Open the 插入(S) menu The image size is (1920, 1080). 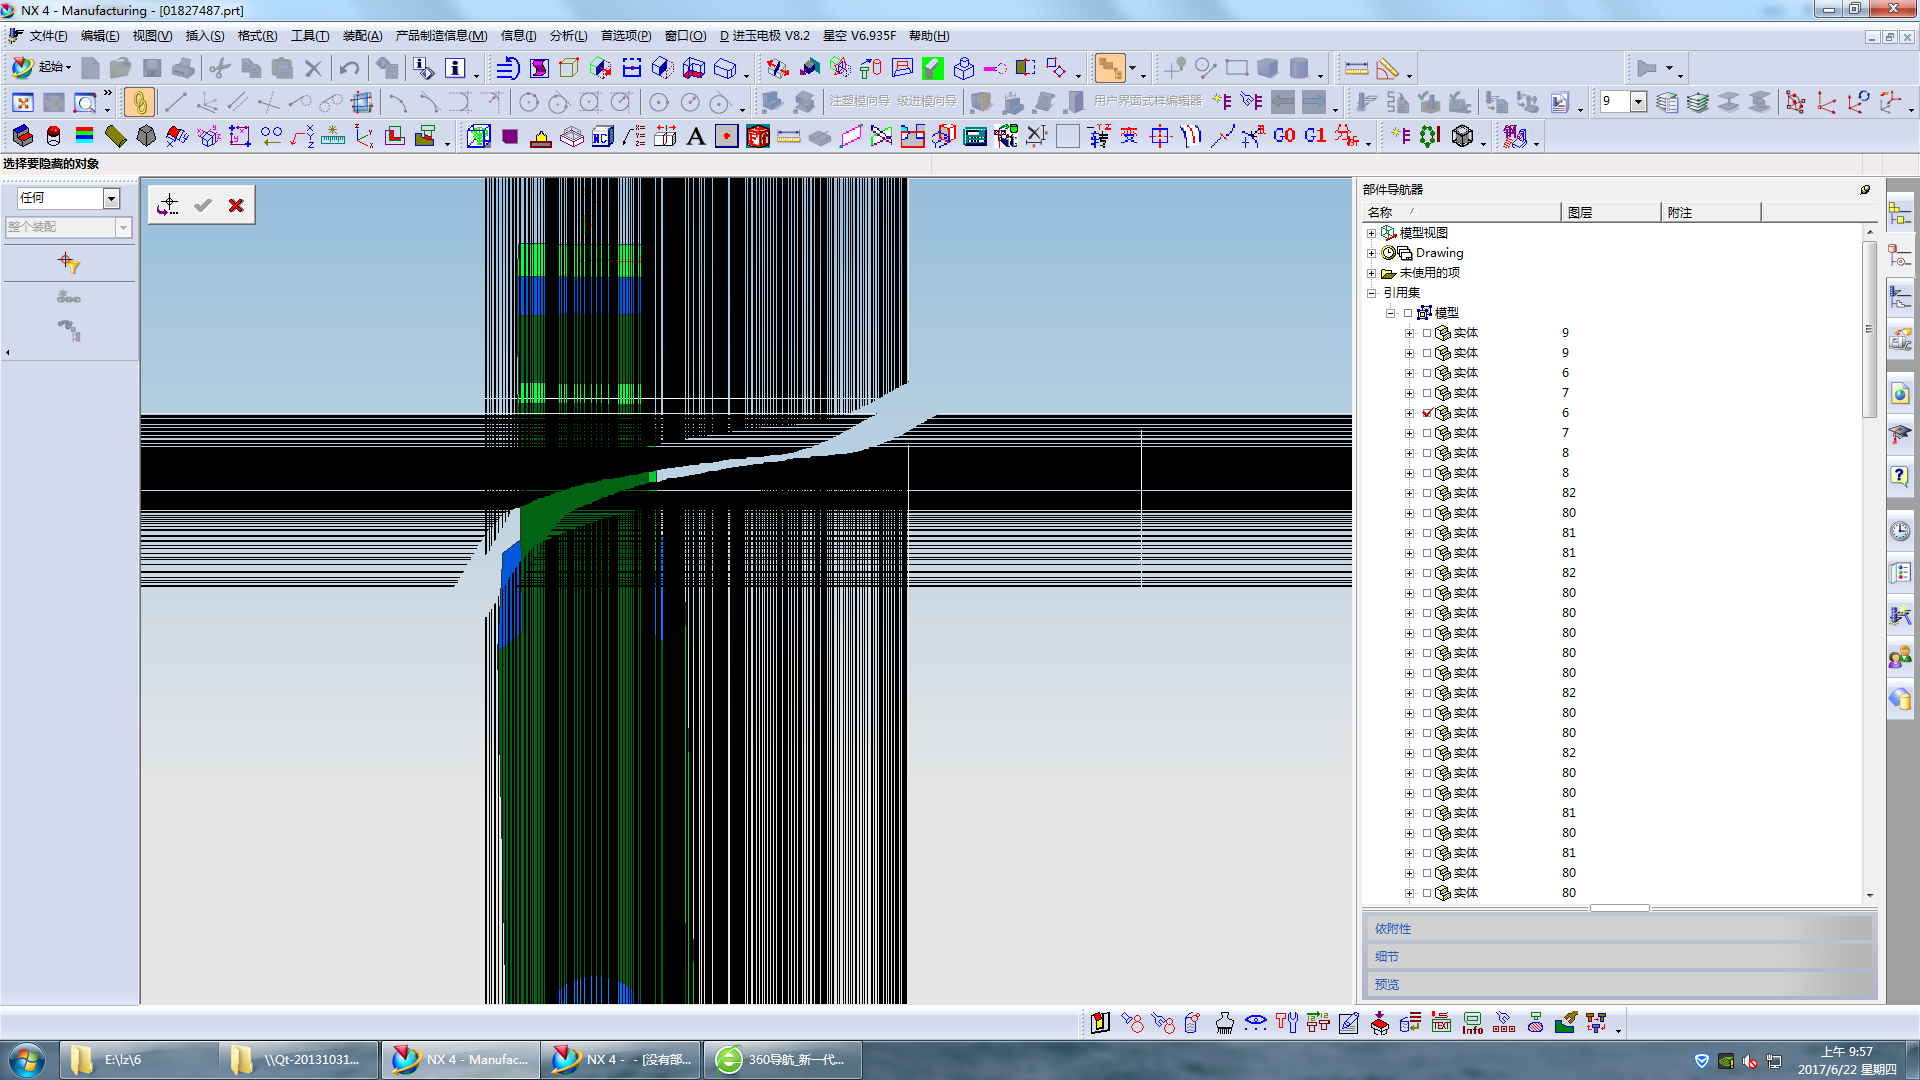204,36
